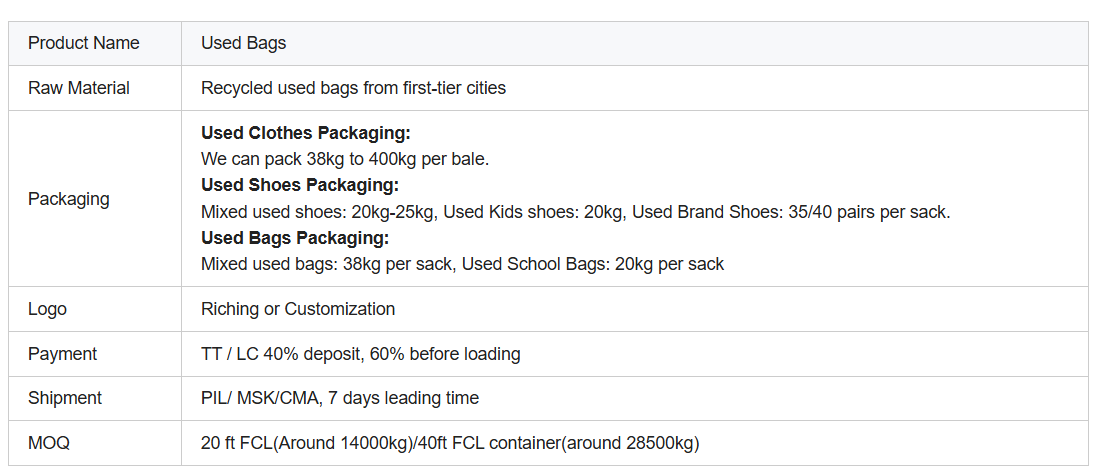The width and height of the screenshot is (1096, 473).
Task: Click the line about 38kg to 400kg per bale
Action: tap(345, 159)
